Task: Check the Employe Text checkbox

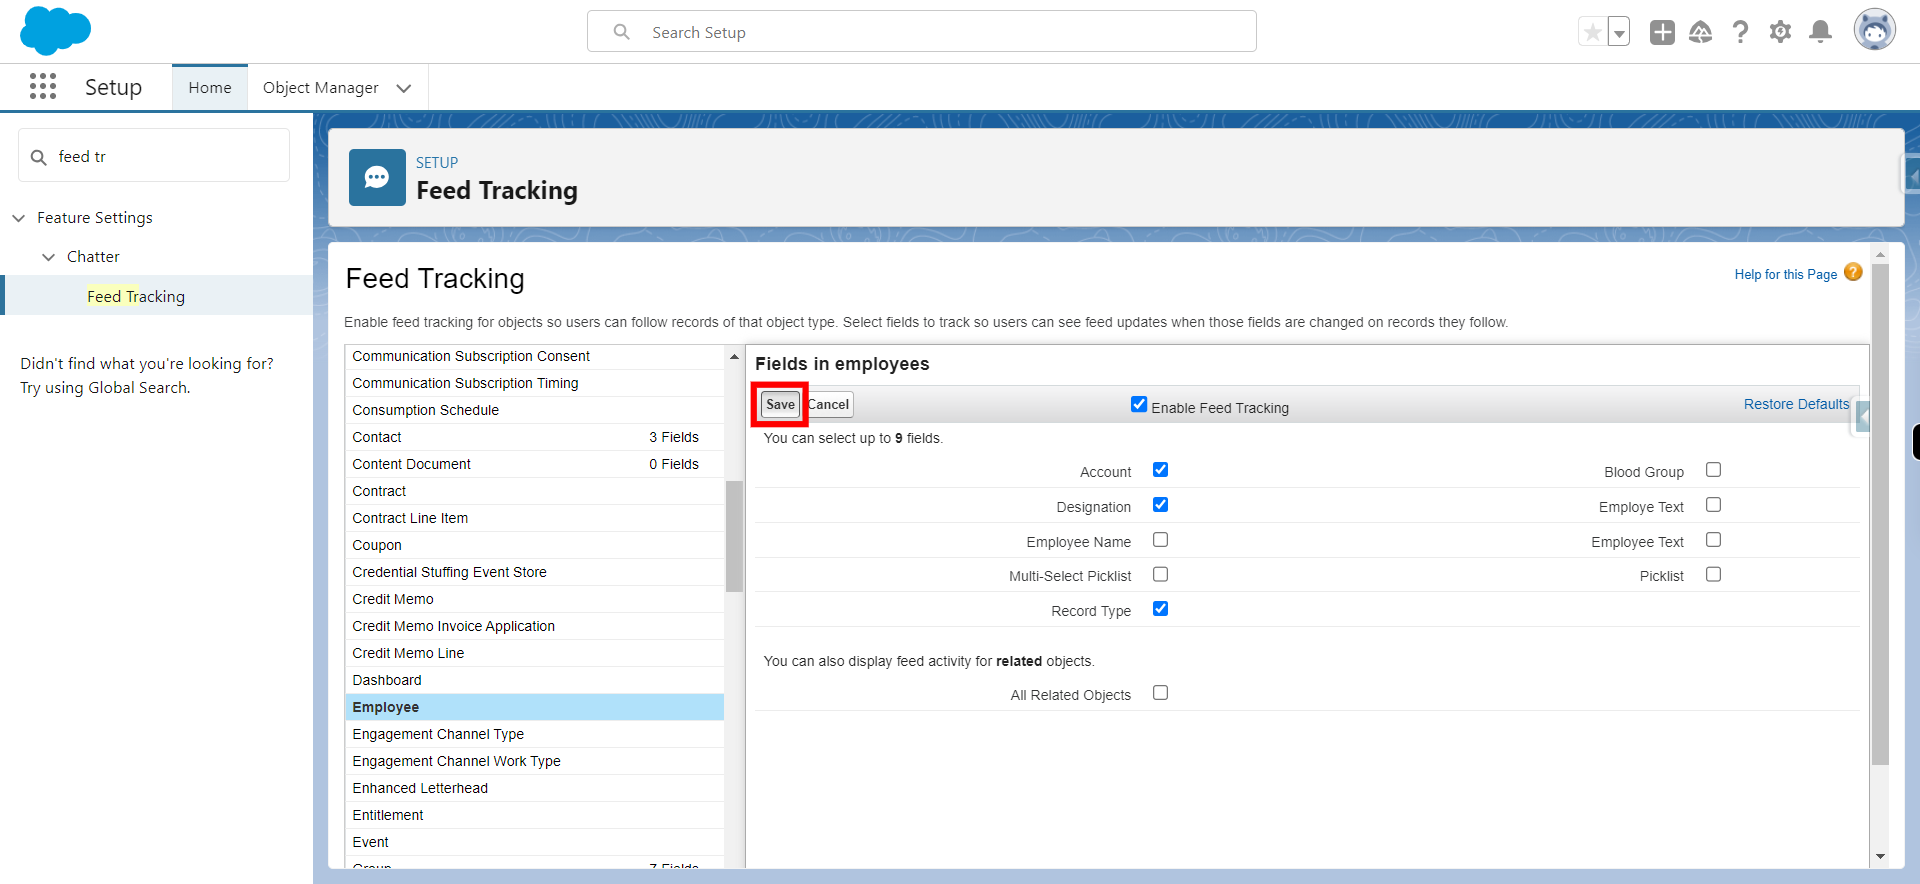Action: tap(1713, 504)
